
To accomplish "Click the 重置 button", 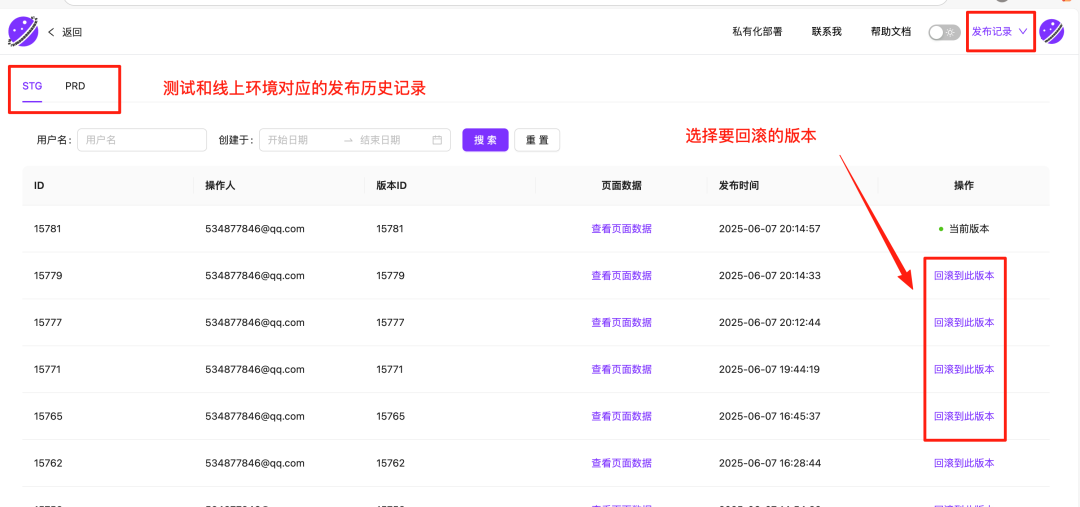I will (x=537, y=140).
